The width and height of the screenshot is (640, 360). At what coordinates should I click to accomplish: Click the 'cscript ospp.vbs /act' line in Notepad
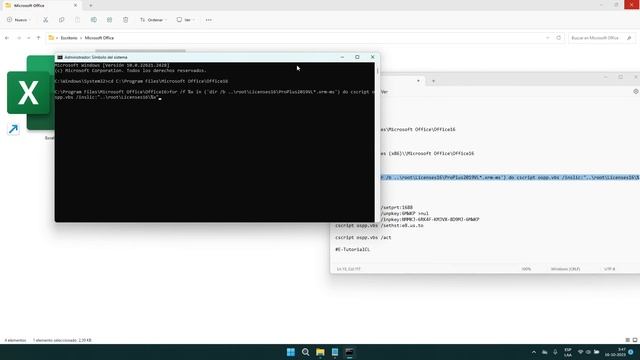[x=363, y=238]
